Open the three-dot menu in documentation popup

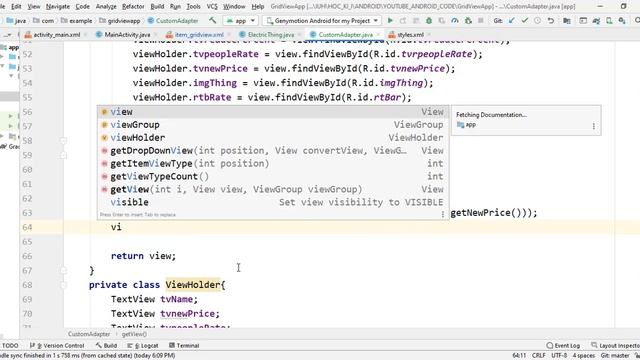[593, 126]
